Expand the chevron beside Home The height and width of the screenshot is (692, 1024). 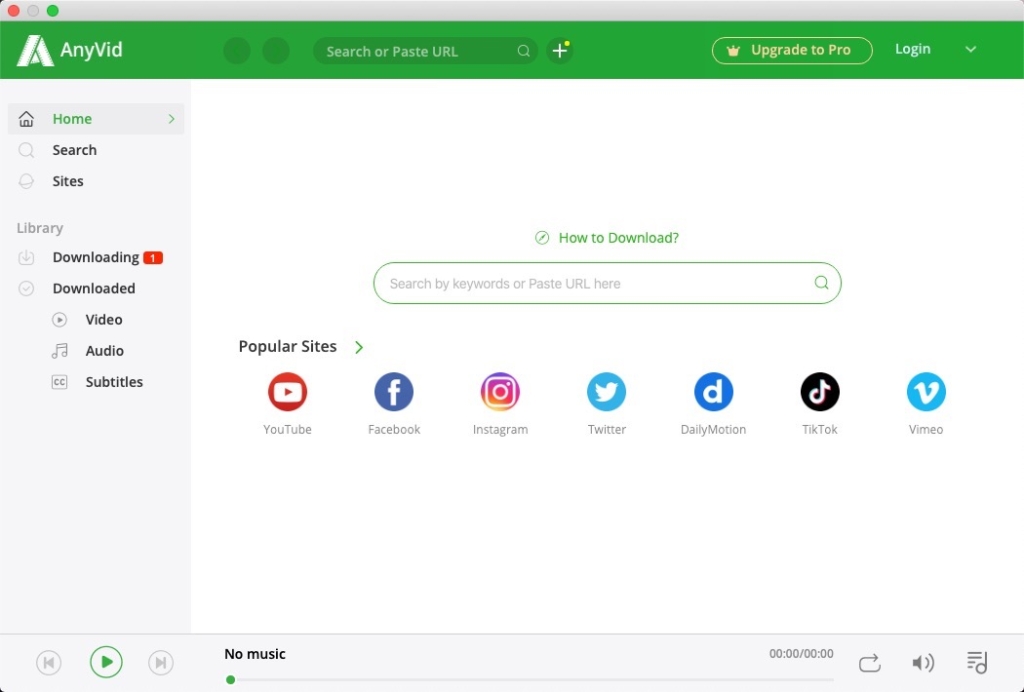171,119
